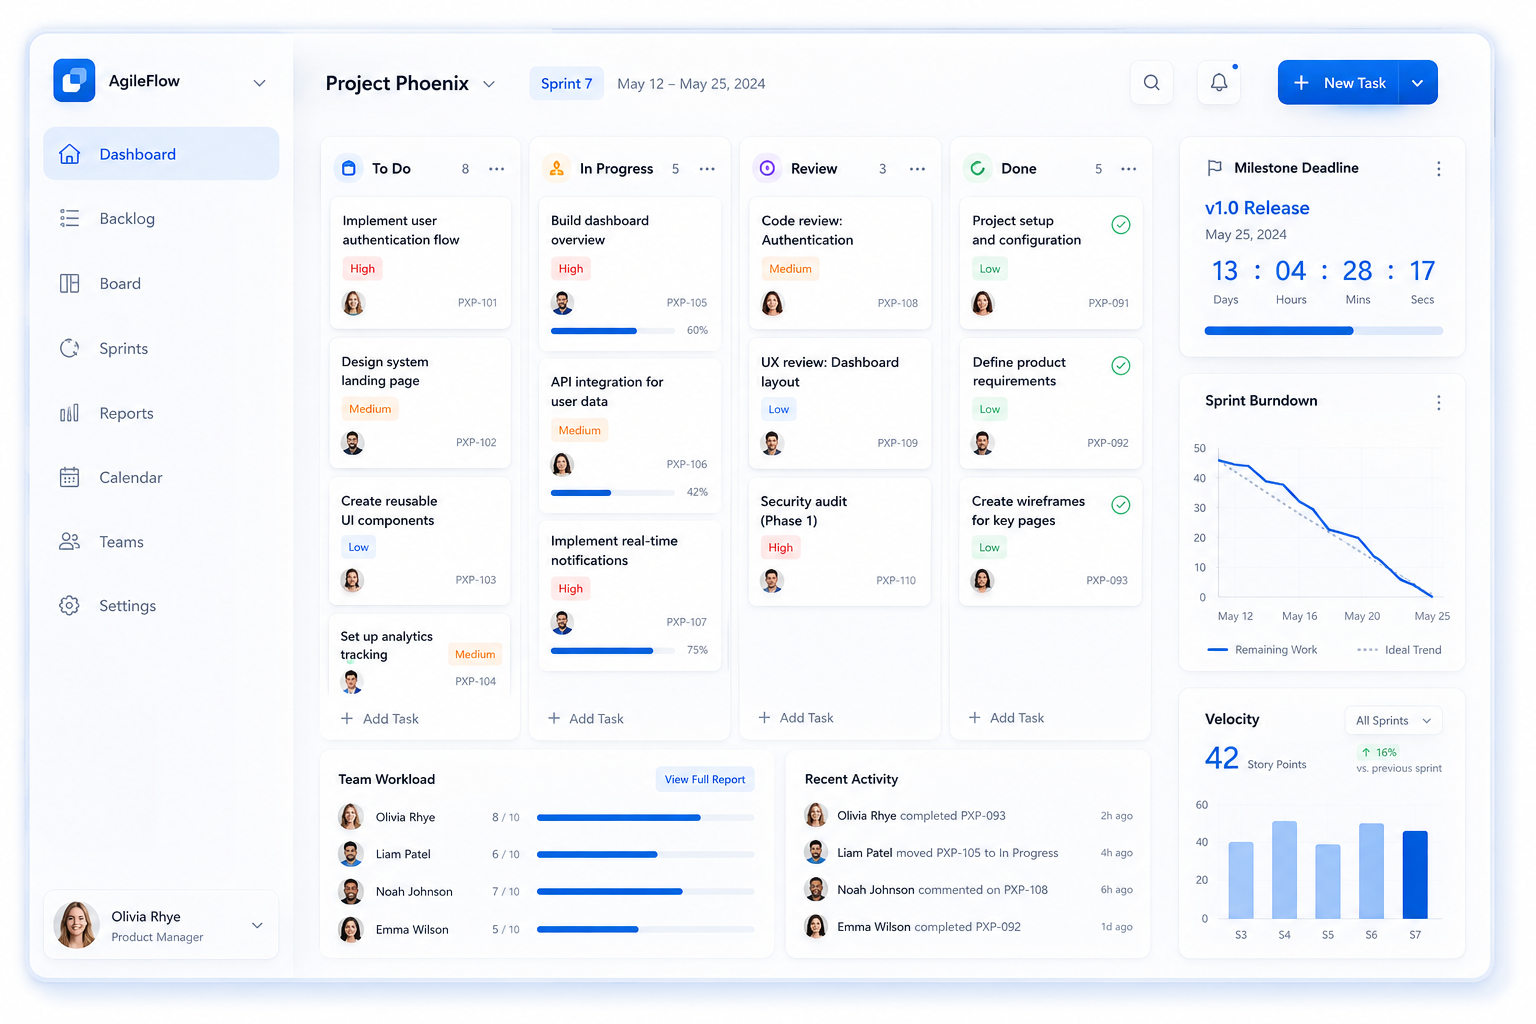This screenshot has width=1536, height=1024.
Task: Expand the AgileFlow workspace switcher chevron
Action: pyautogui.click(x=260, y=83)
